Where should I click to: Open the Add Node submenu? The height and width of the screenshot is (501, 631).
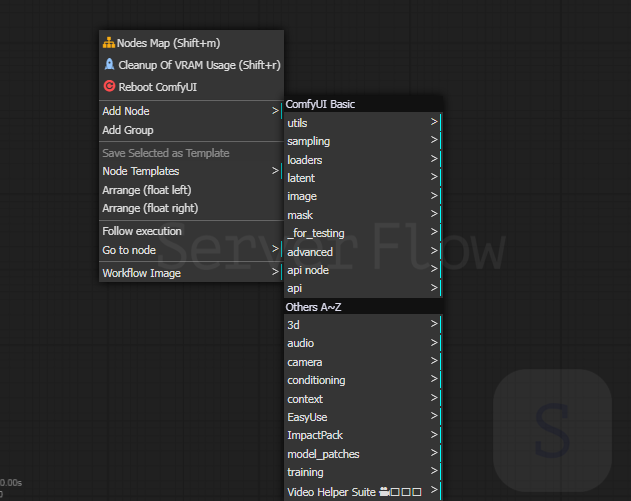click(191, 111)
